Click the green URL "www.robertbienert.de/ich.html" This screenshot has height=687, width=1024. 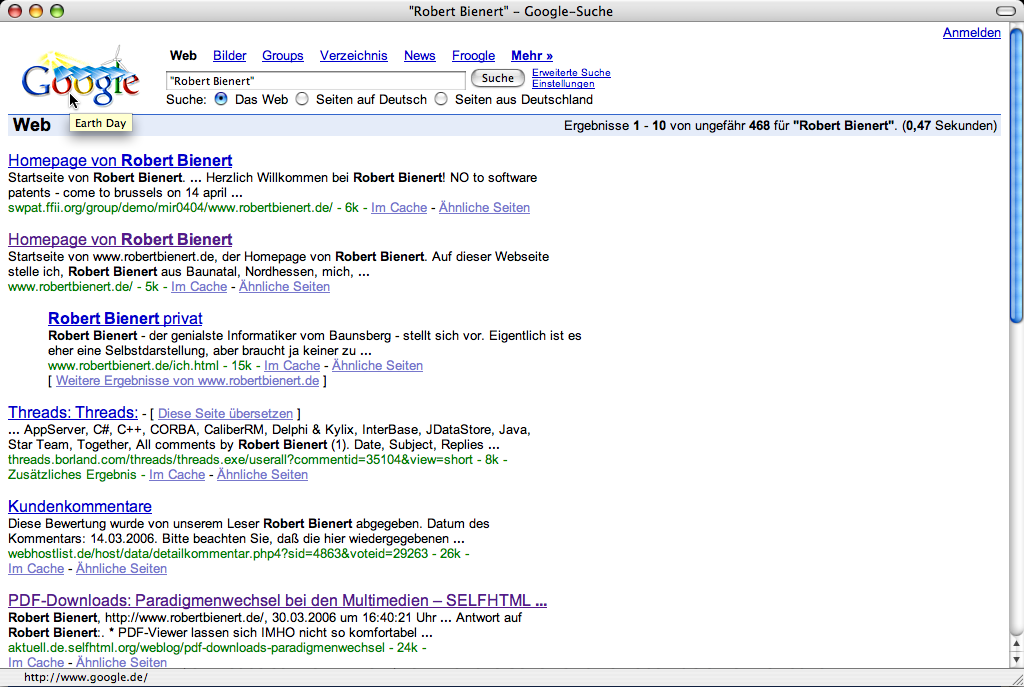134,366
